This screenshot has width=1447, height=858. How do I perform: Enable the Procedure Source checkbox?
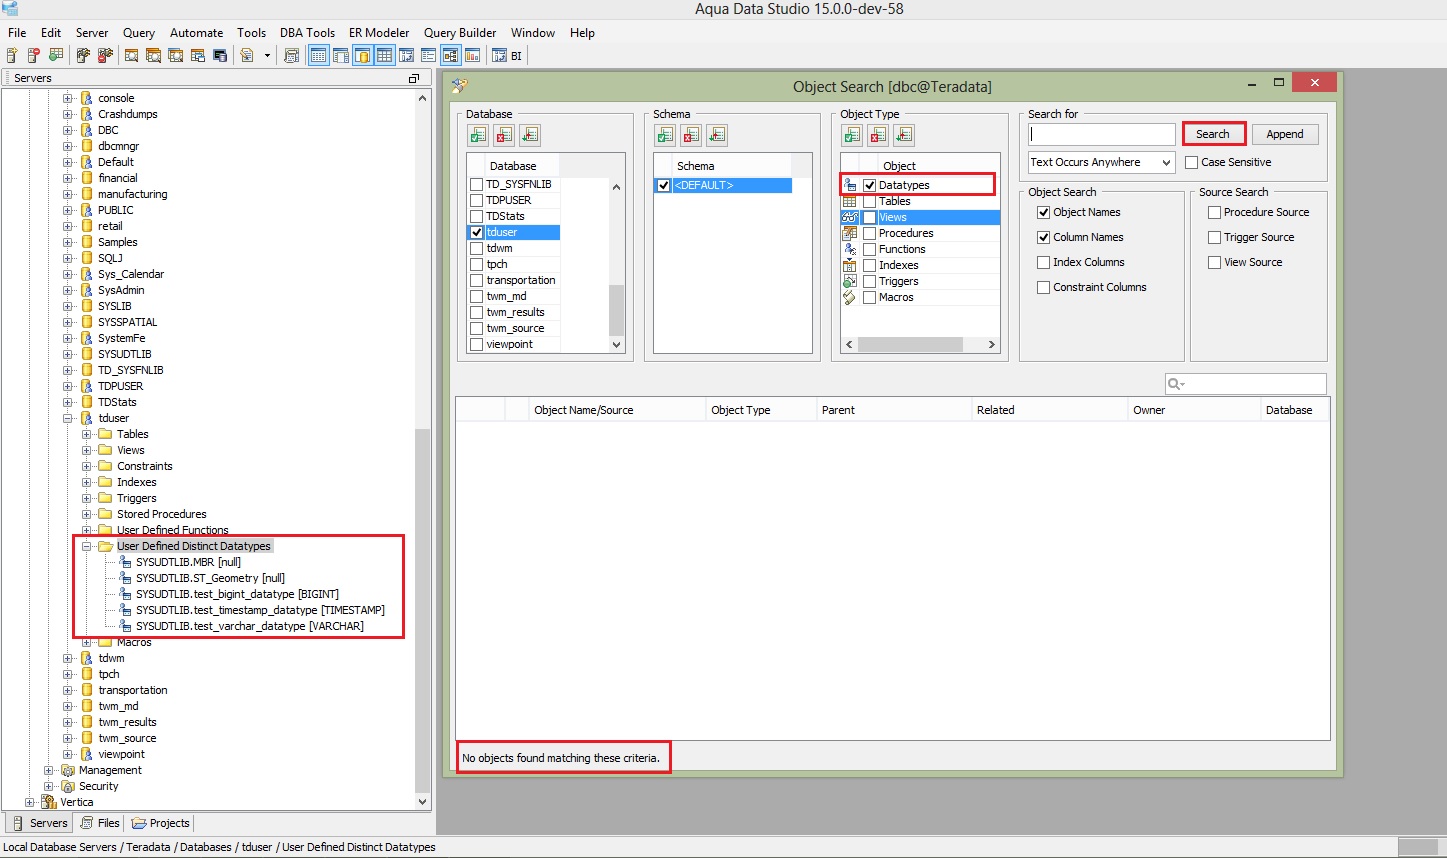[1214, 212]
